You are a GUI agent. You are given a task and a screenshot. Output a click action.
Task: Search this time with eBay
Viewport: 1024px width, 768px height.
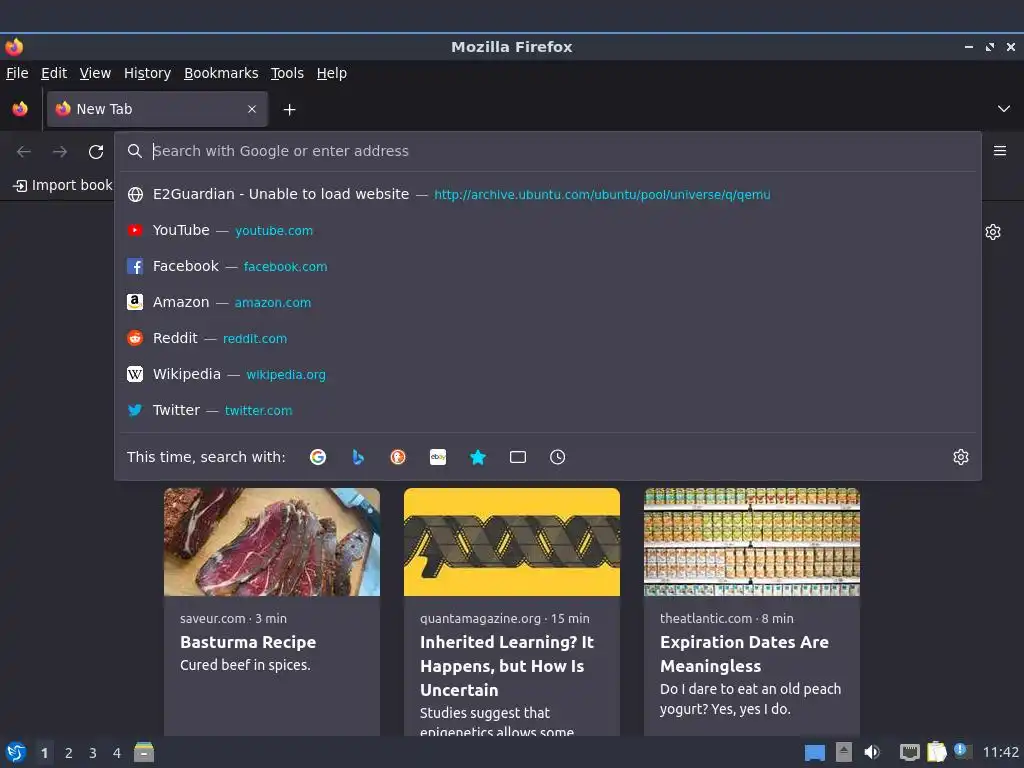438,457
